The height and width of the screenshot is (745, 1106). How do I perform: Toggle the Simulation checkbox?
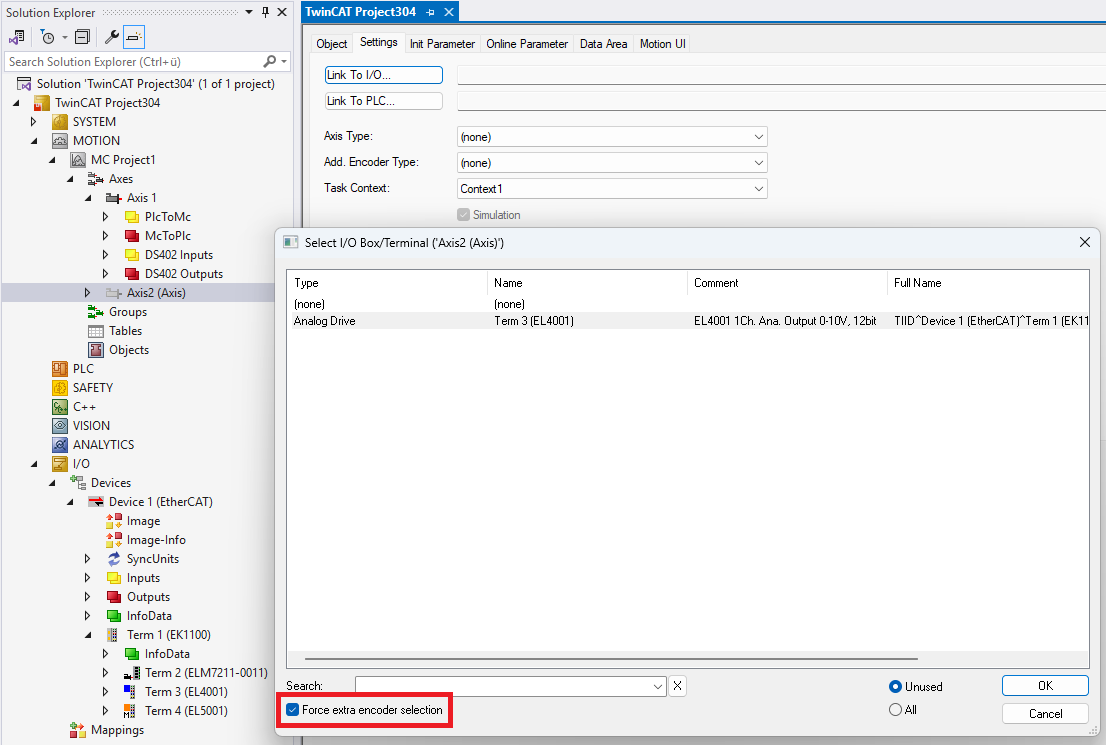pos(463,214)
